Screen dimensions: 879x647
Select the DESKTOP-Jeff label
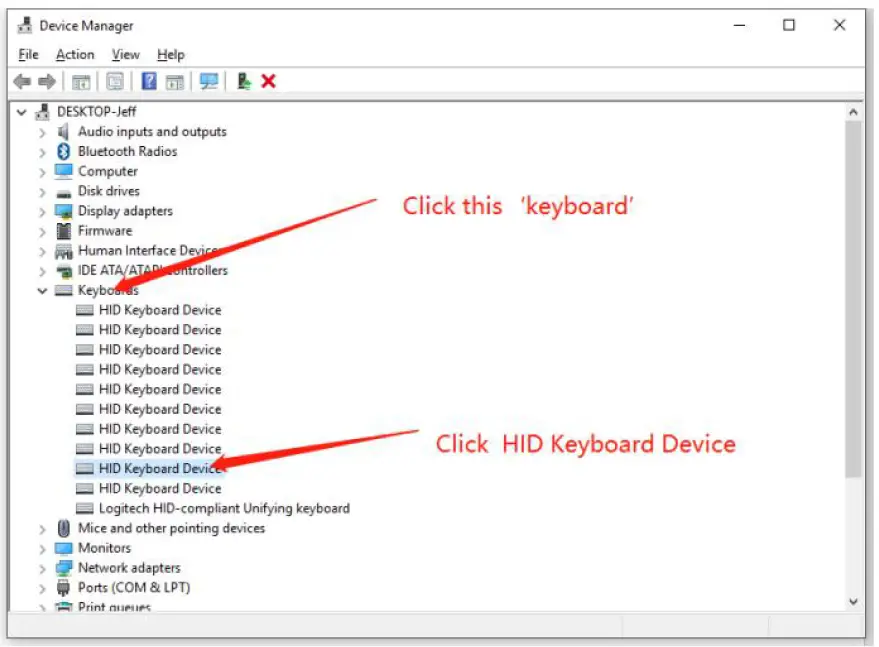click(96, 112)
